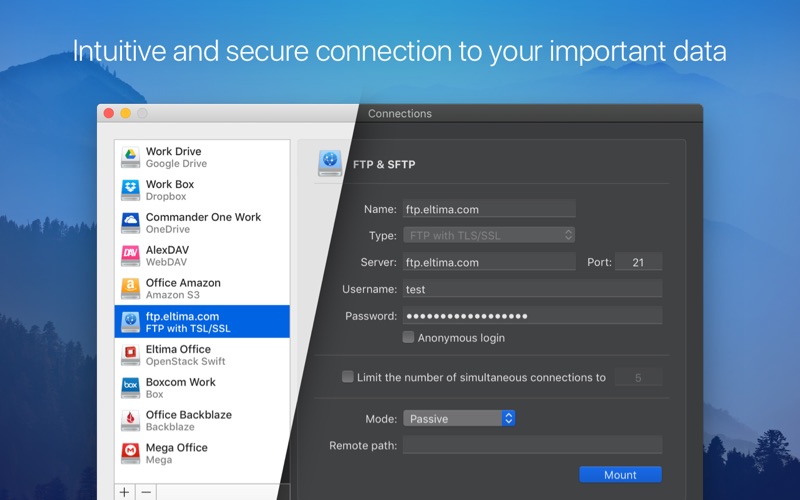Select the Work Drive connection name
The image size is (800, 500).
coord(173,151)
